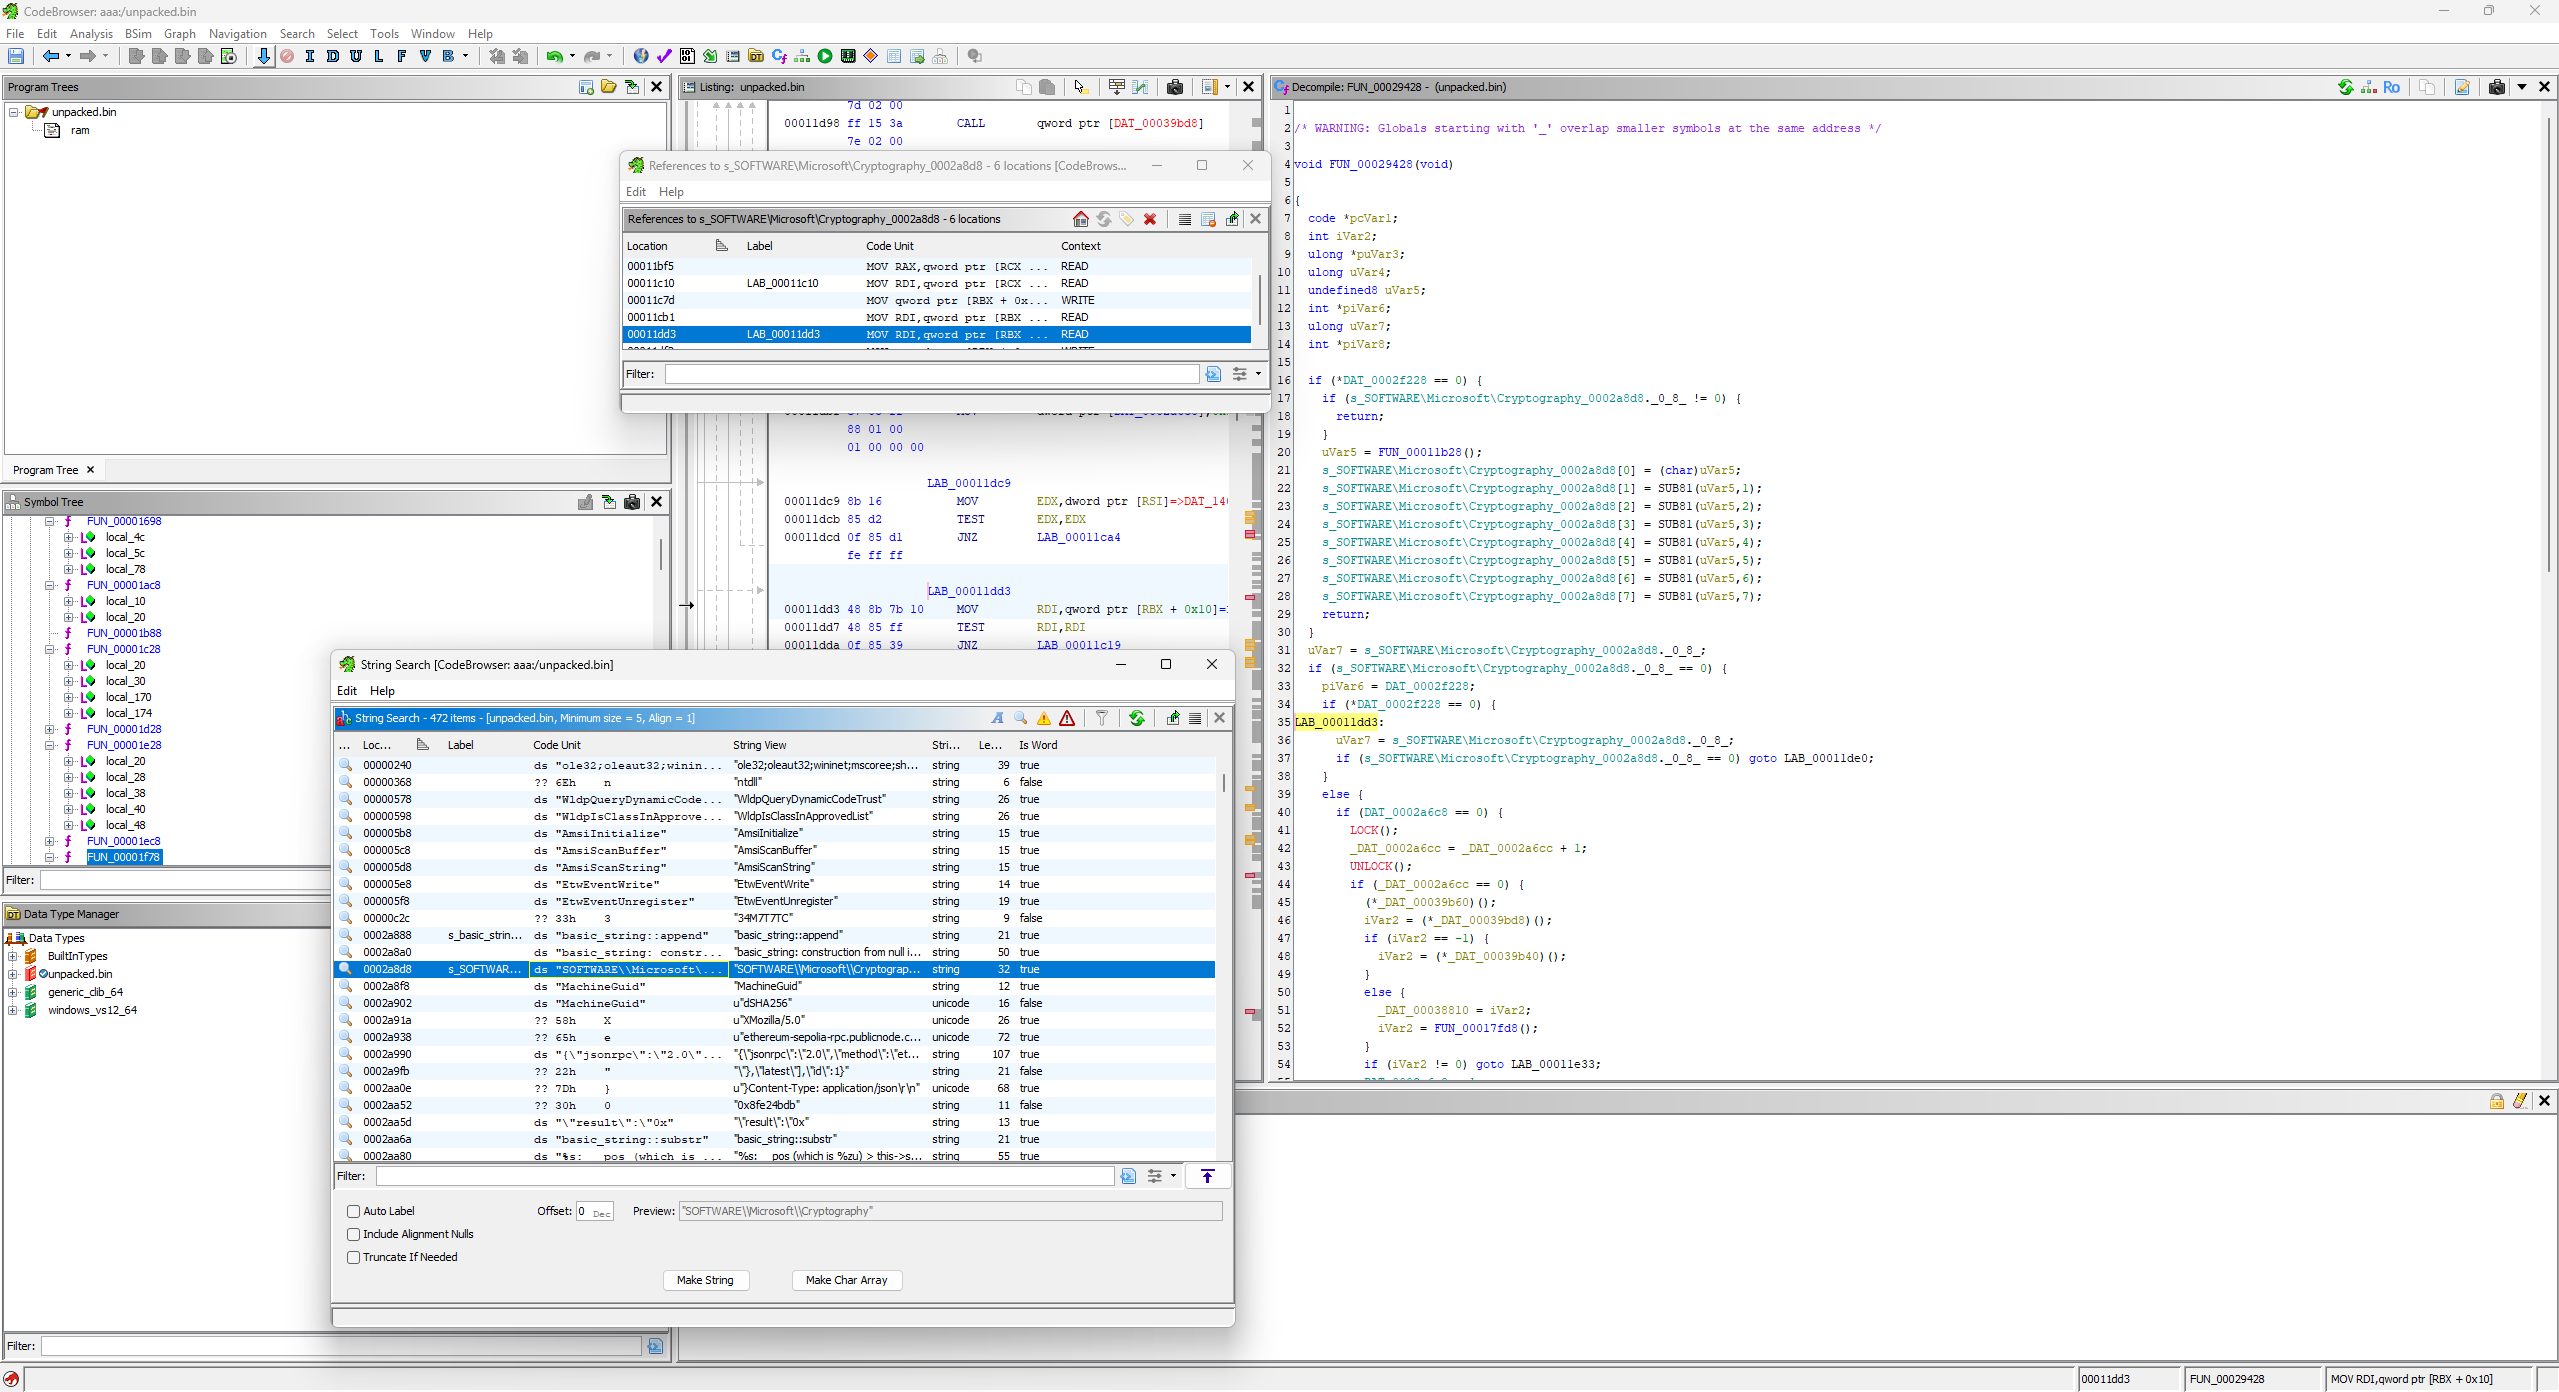Screen dimensions: 2559x1392
Task: Select the Program Tree tab
Action: tap(46, 470)
